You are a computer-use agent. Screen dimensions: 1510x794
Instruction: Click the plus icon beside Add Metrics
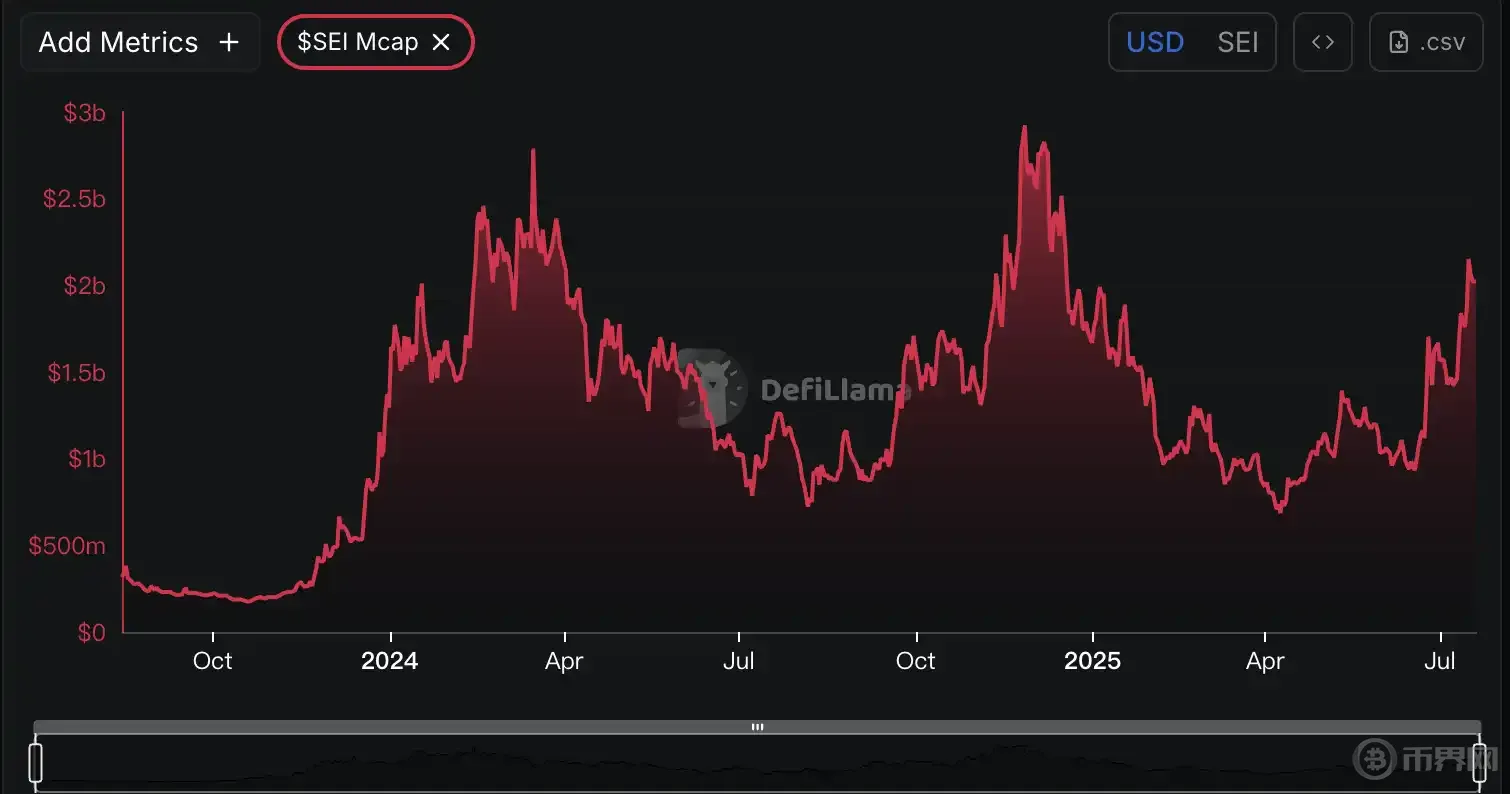(229, 43)
